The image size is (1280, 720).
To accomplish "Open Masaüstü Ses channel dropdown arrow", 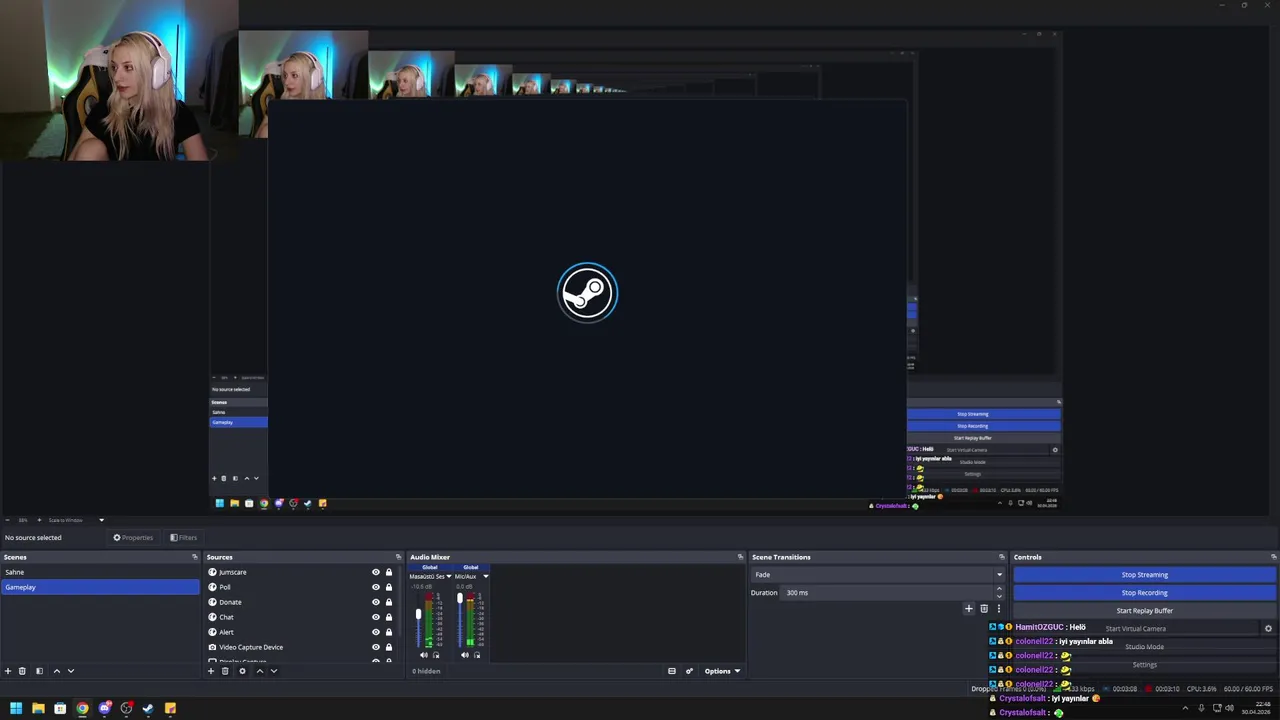I will pos(449,577).
